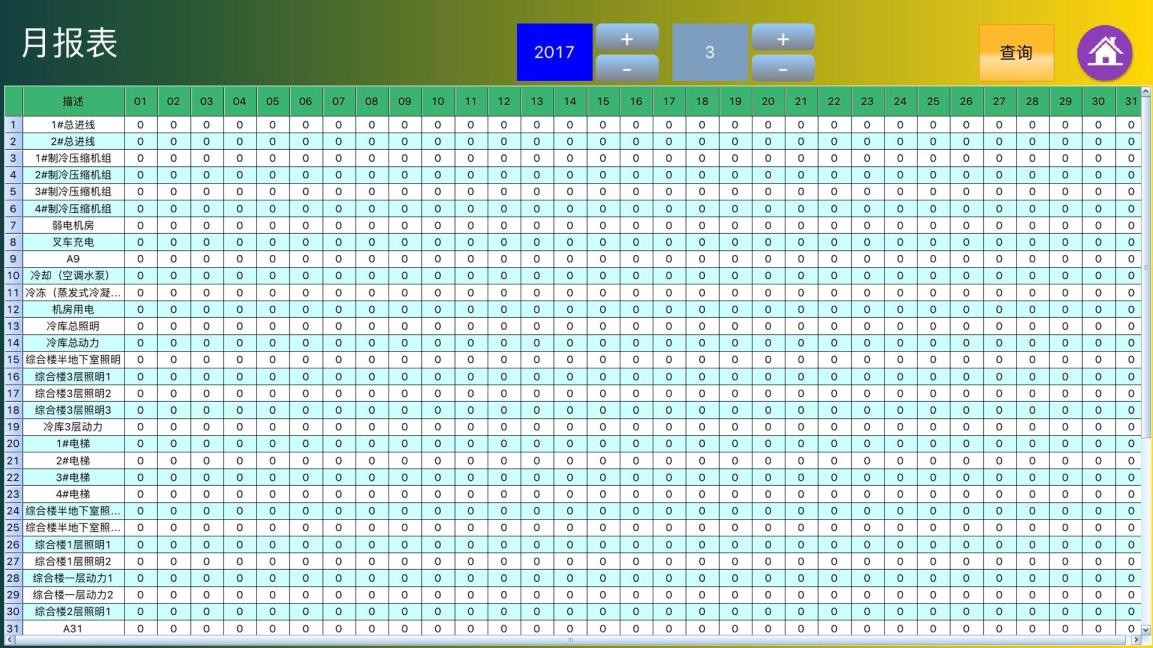Click the vertical scrollbar up arrow

1146,91
